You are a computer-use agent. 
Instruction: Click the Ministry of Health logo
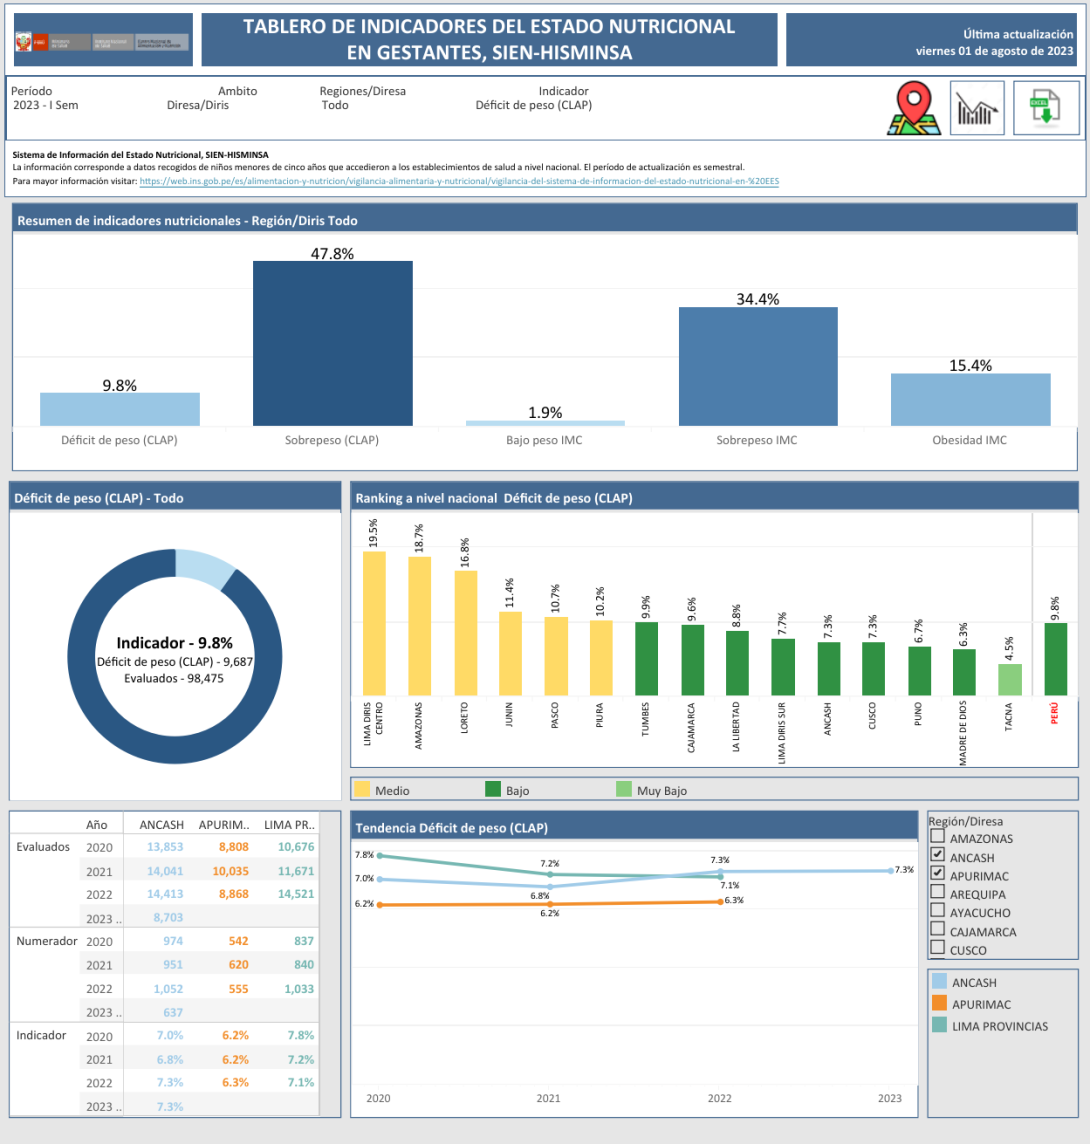pos(103,41)
